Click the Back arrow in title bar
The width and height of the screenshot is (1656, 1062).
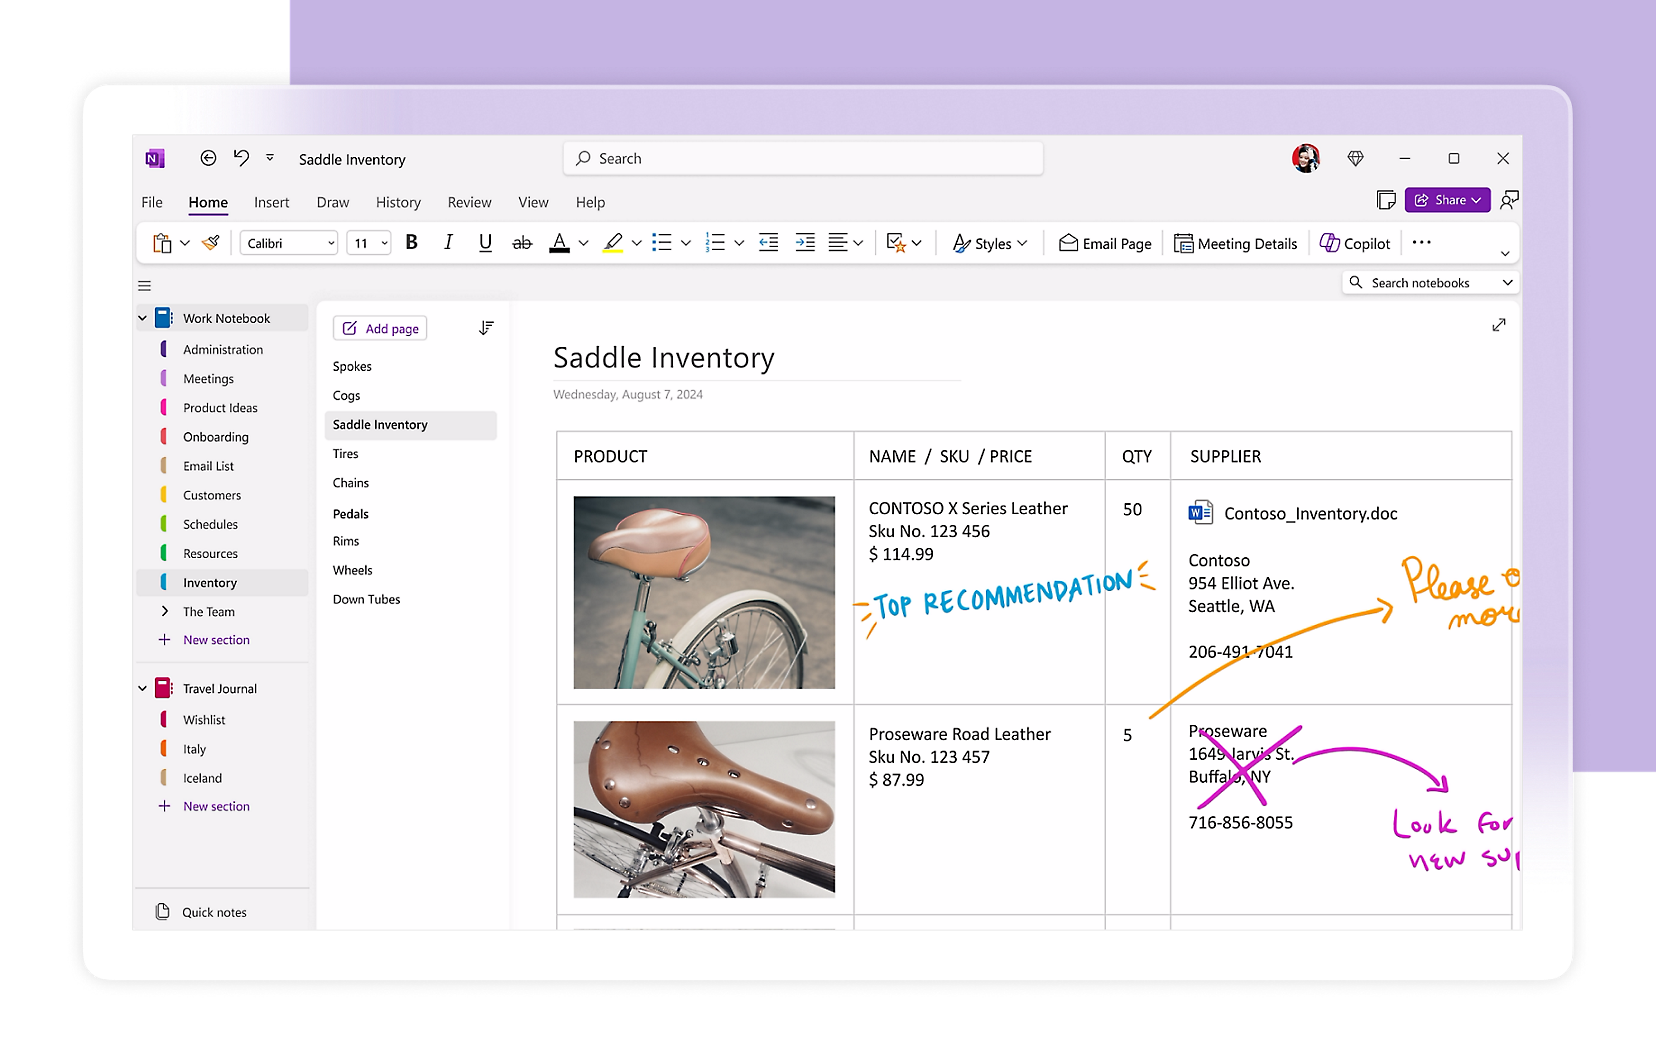208,158
